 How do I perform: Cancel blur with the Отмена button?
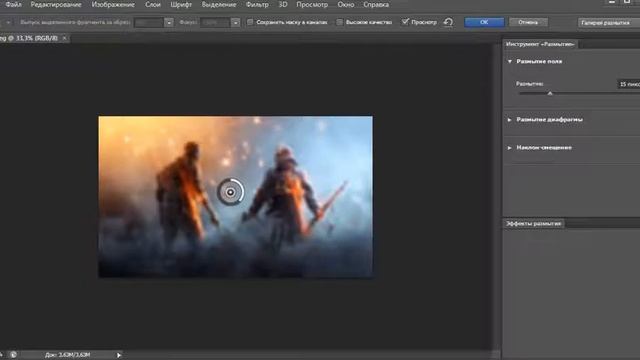[x=528, y=22]
